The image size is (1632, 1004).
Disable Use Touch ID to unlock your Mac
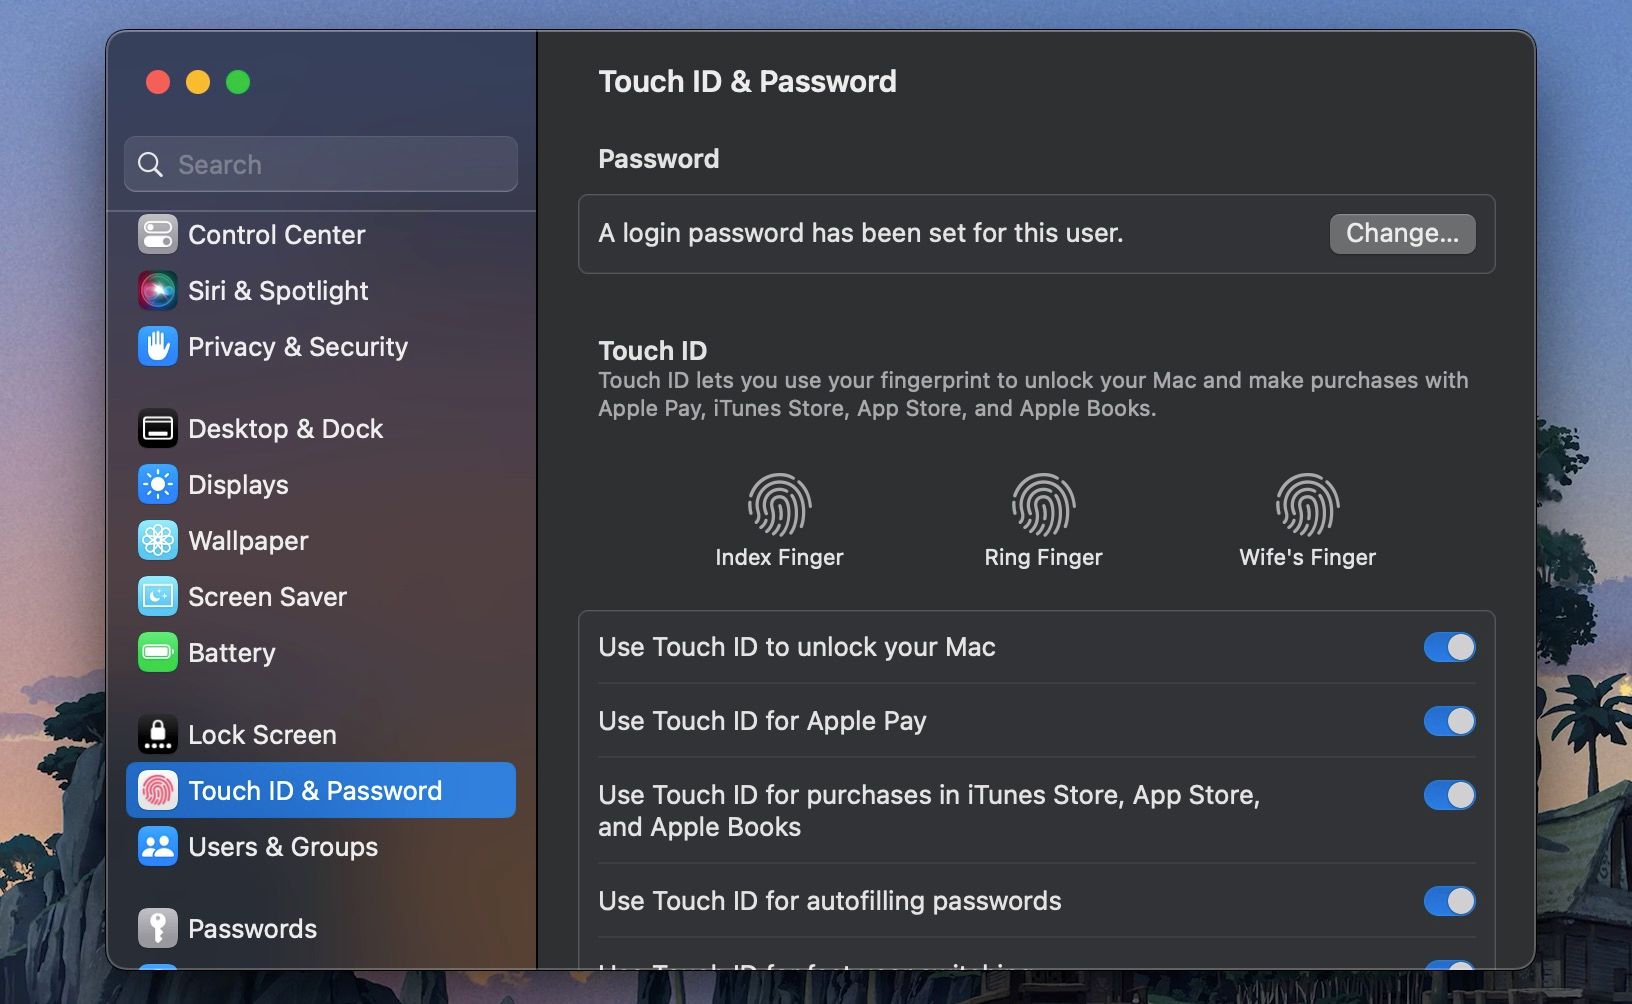click(1449, 647)
